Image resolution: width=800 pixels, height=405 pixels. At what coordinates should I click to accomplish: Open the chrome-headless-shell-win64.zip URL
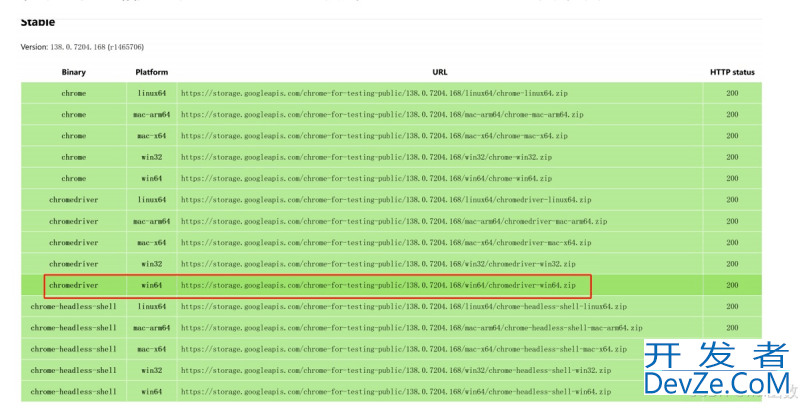point(395,392)
